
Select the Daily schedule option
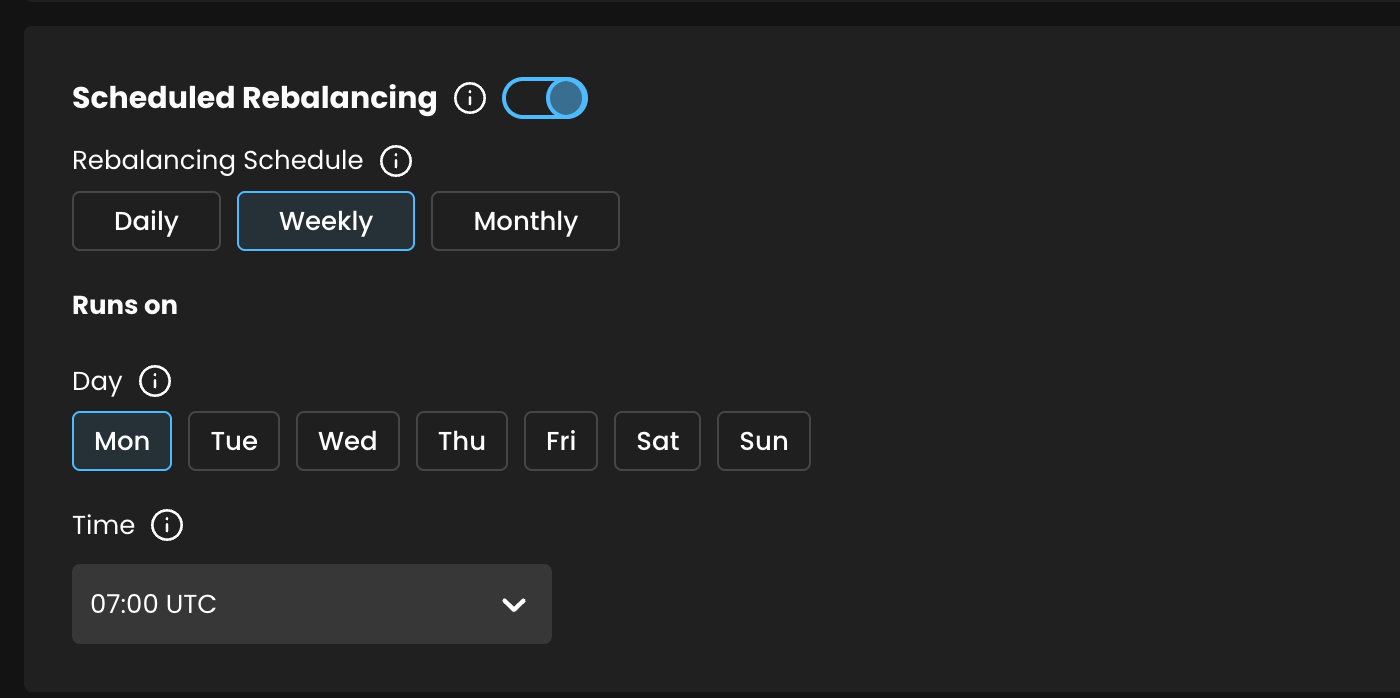pyautogui.click(x=146, y=221)
